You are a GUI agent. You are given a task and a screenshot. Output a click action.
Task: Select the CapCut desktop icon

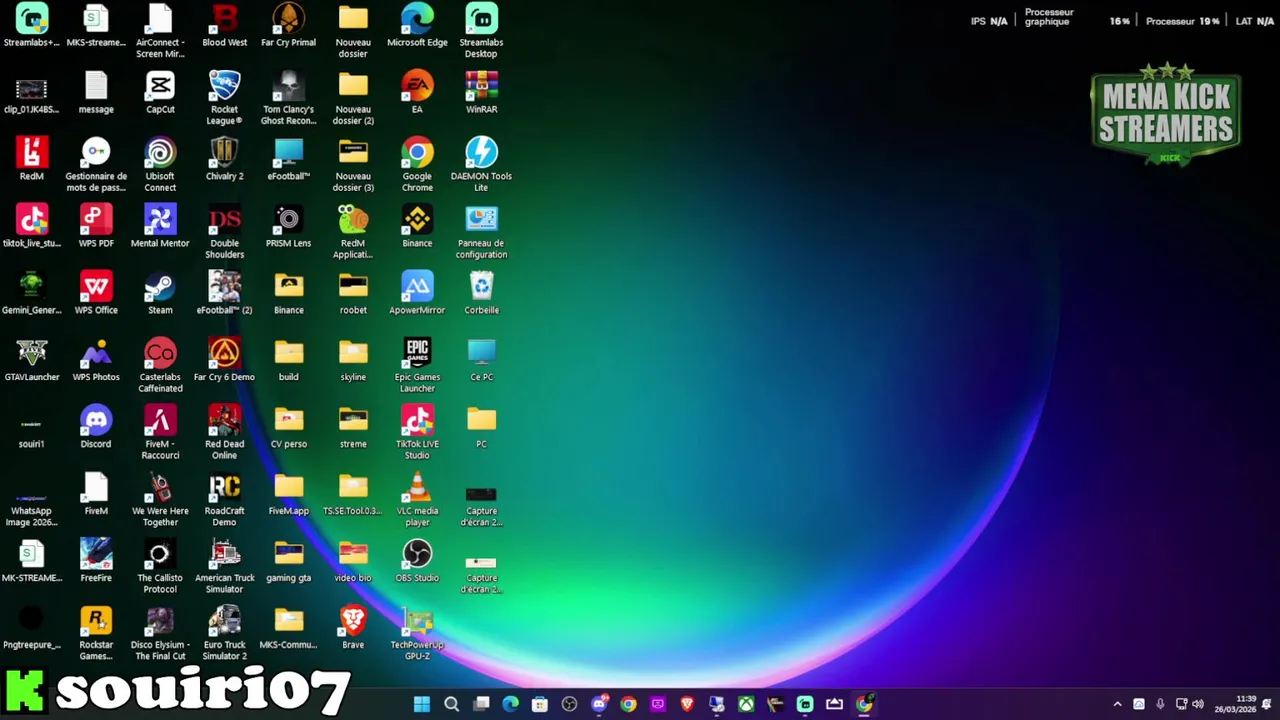point(160,93)
